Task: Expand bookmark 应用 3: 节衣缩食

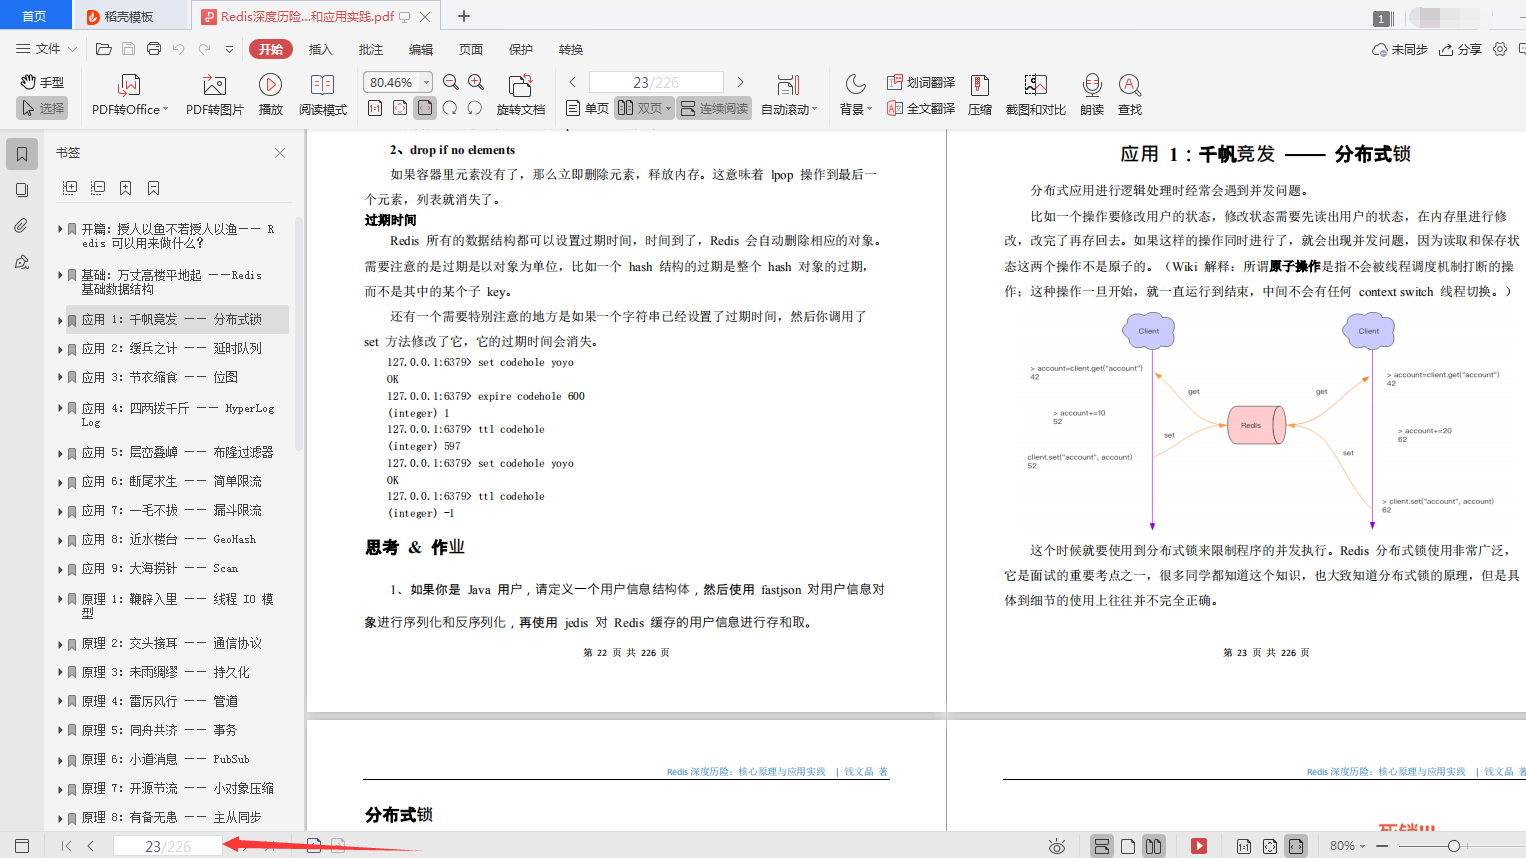Action: point(60,378)
